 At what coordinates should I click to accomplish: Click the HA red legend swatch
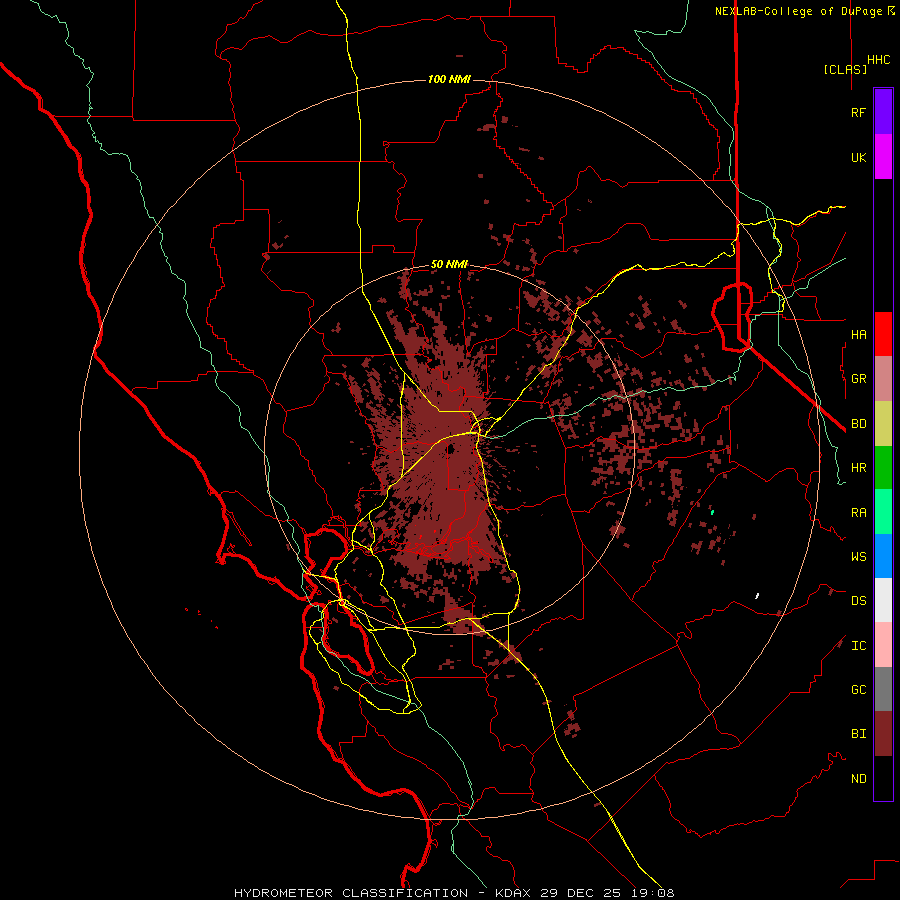(883, 334)
